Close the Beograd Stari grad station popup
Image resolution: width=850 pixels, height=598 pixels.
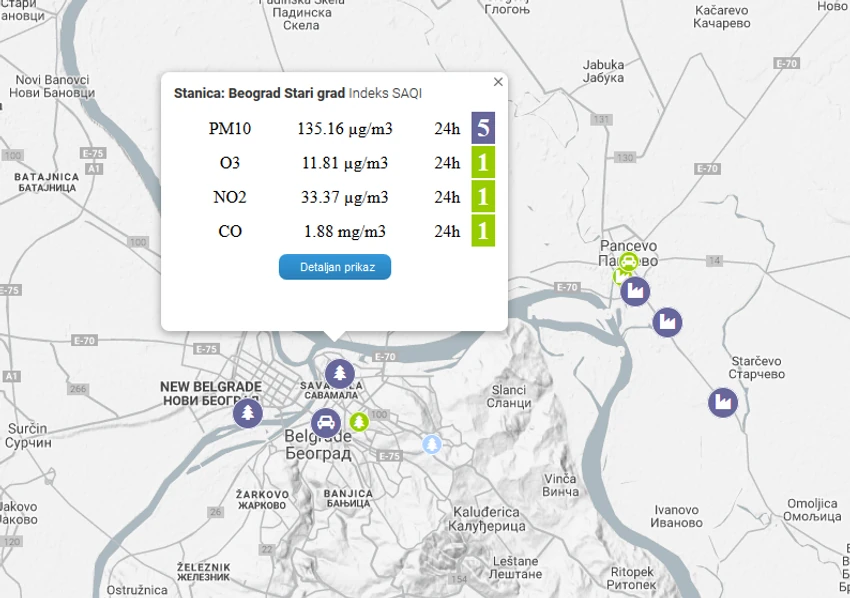(x=498, y=82)
